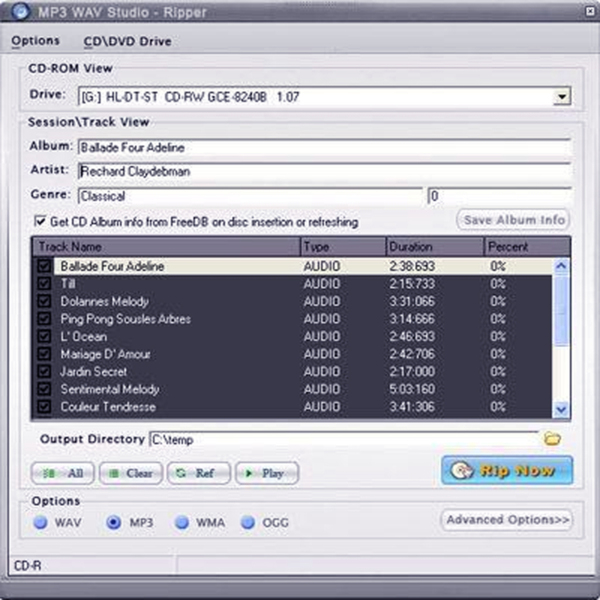Click the duration 2:17:000
This screenshot has width=600, height=600.
[x=412, y=372]
